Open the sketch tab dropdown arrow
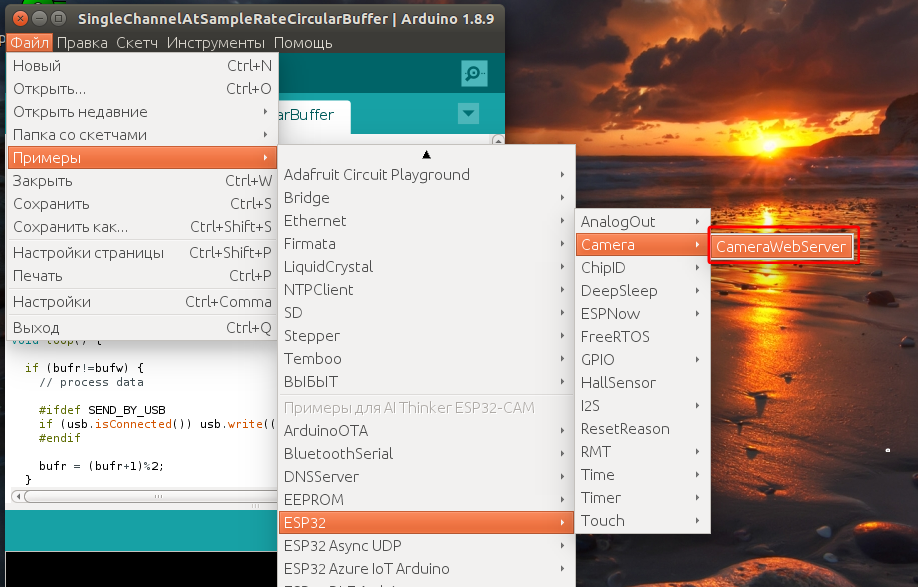Viewport: 918px width, 587px height. coord(468,114)
